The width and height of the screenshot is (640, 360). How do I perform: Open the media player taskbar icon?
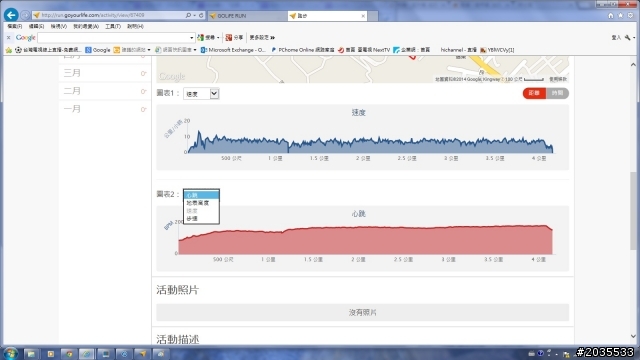click(x=51, y=354)
